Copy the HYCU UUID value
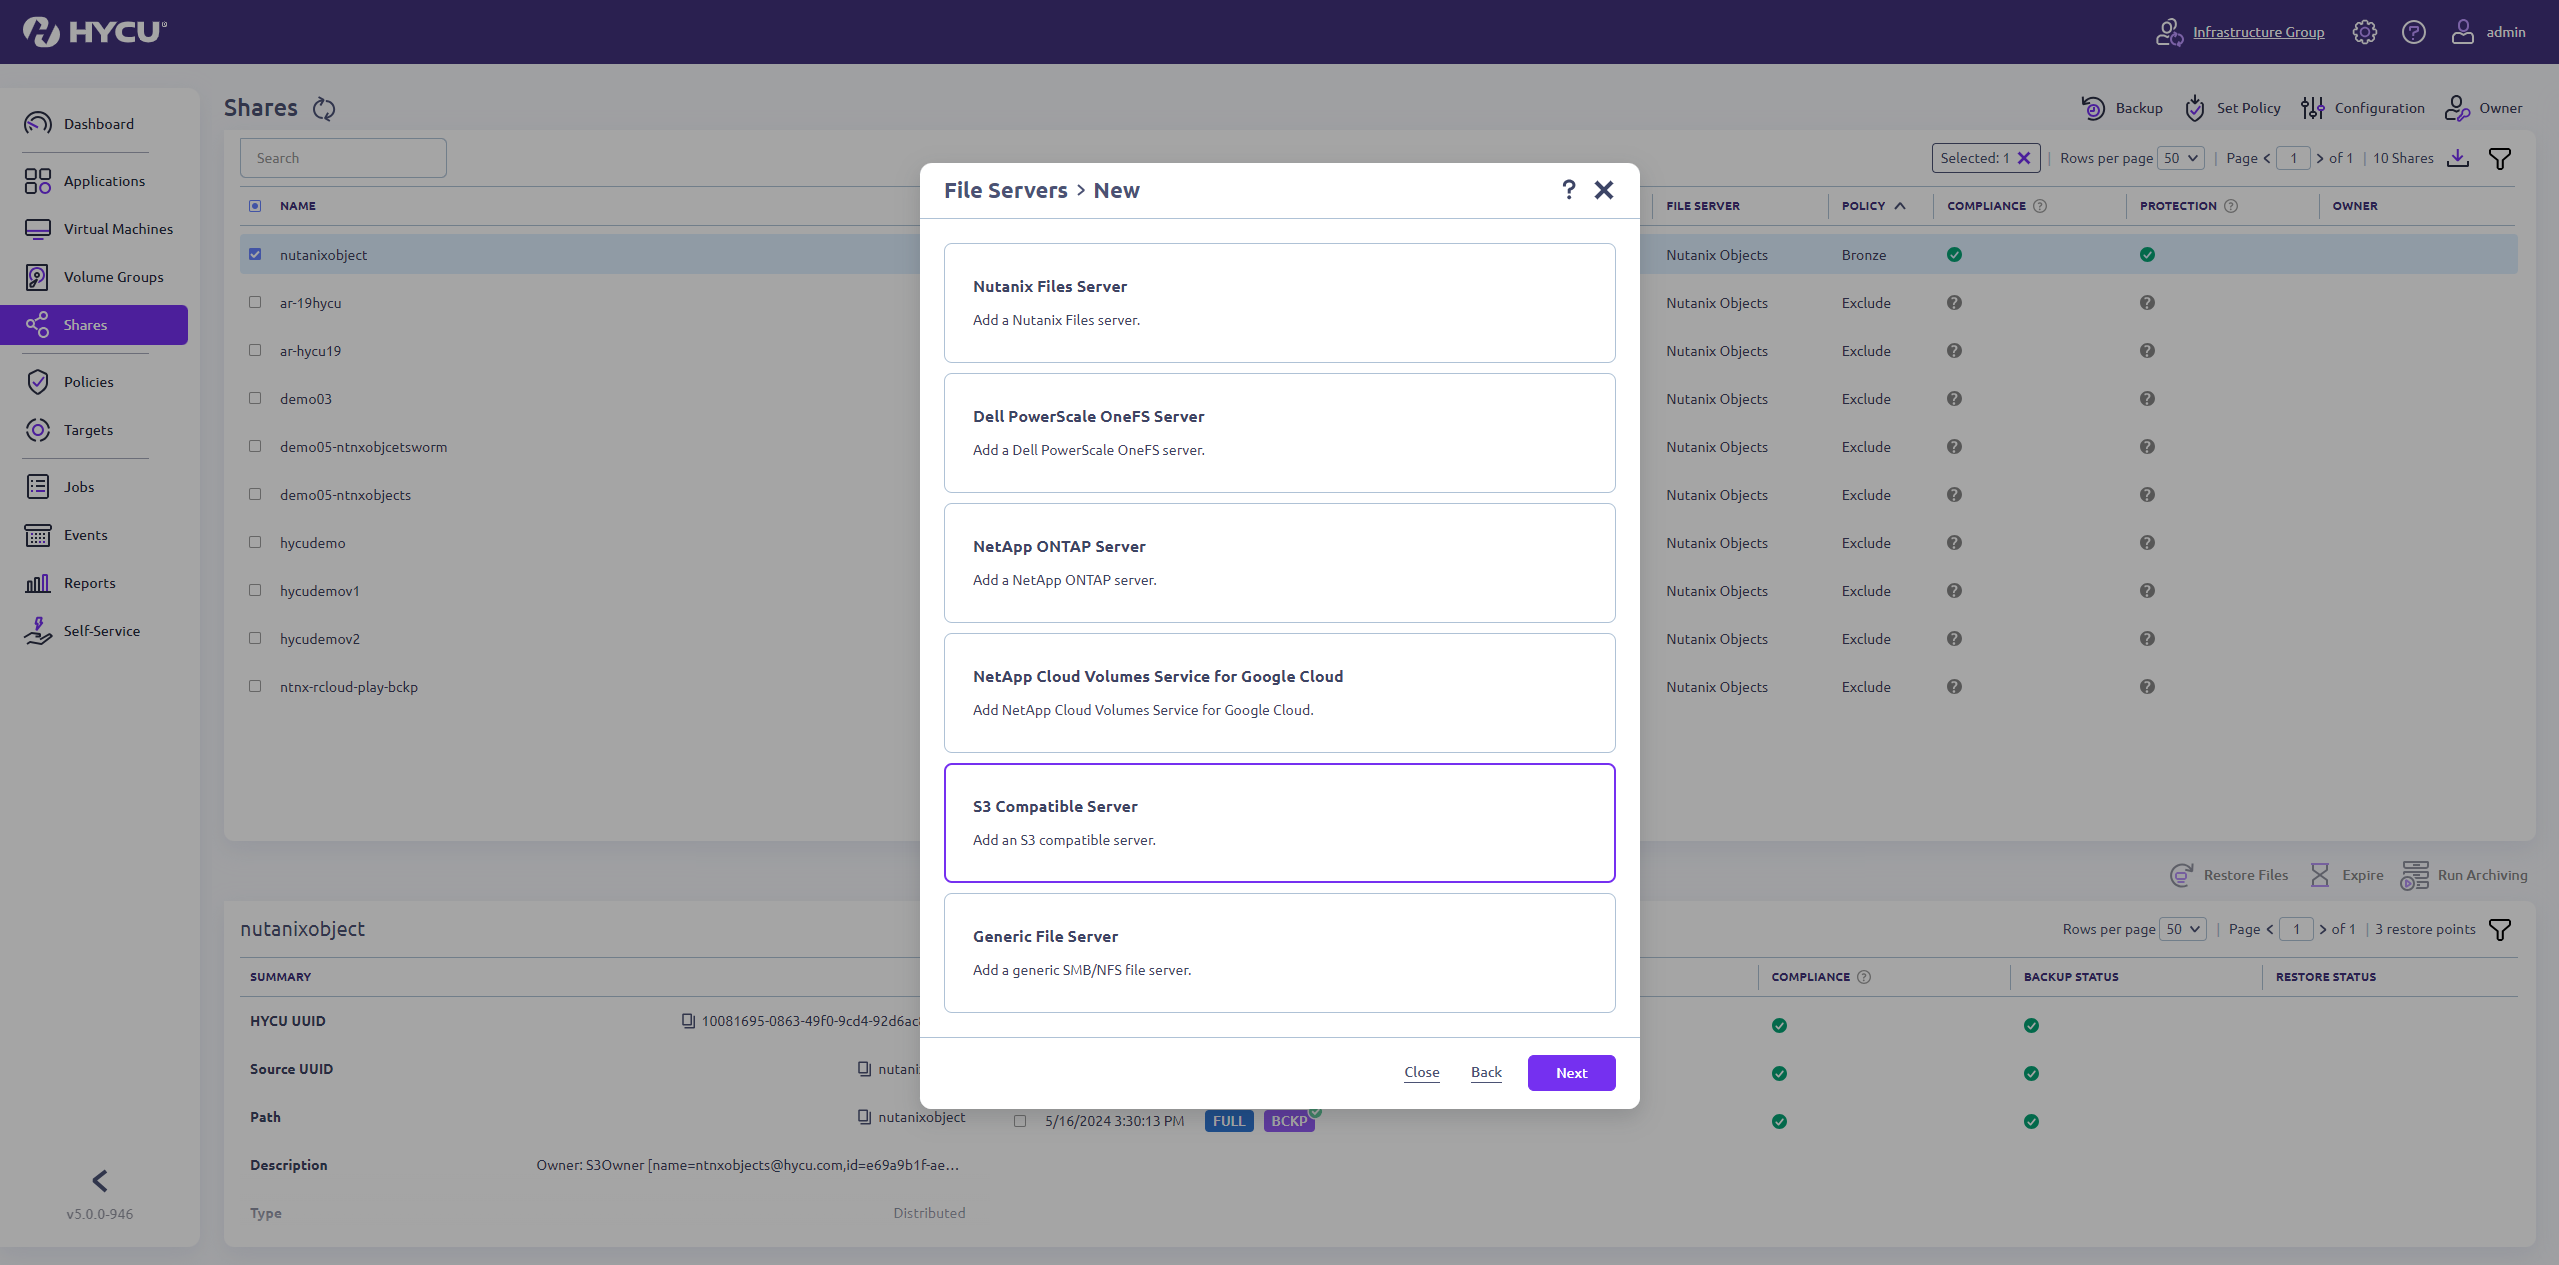This screenshot has width=2559, height=1265. pyautogui.click(x=687, y=1021)
